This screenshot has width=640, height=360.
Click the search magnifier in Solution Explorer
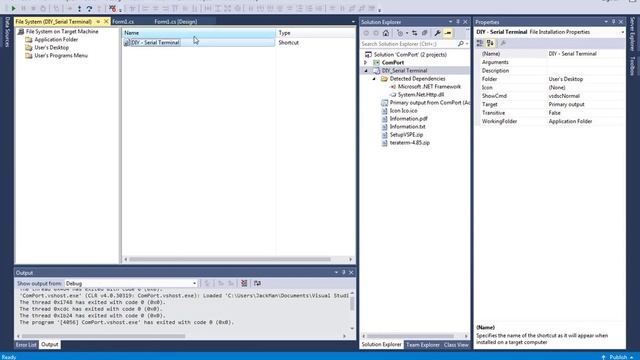[461, 44]
